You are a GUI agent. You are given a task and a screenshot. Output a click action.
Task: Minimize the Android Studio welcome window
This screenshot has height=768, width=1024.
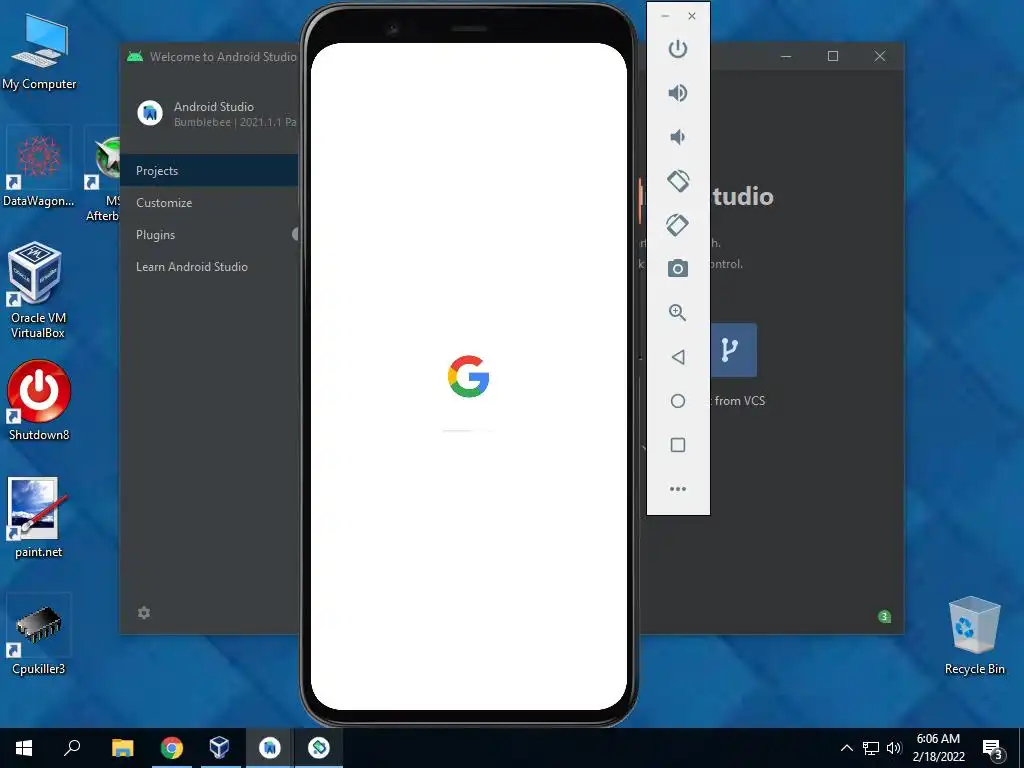(x=786, y=56)
